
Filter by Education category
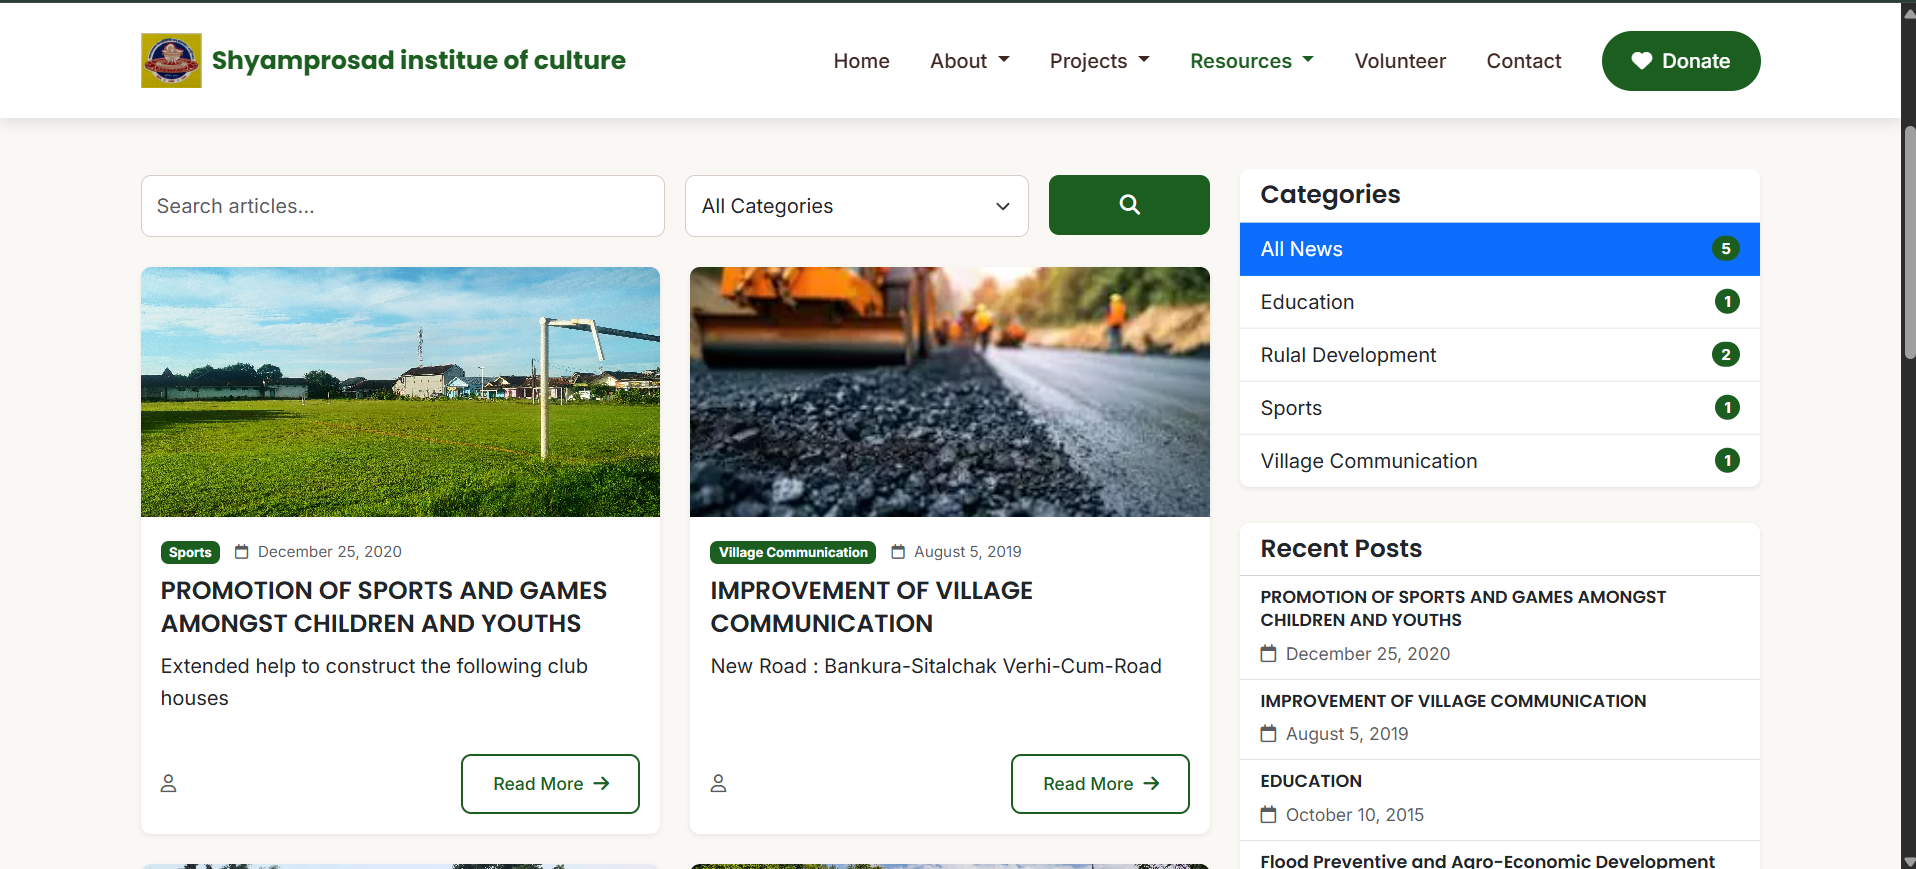[1499, 302]
